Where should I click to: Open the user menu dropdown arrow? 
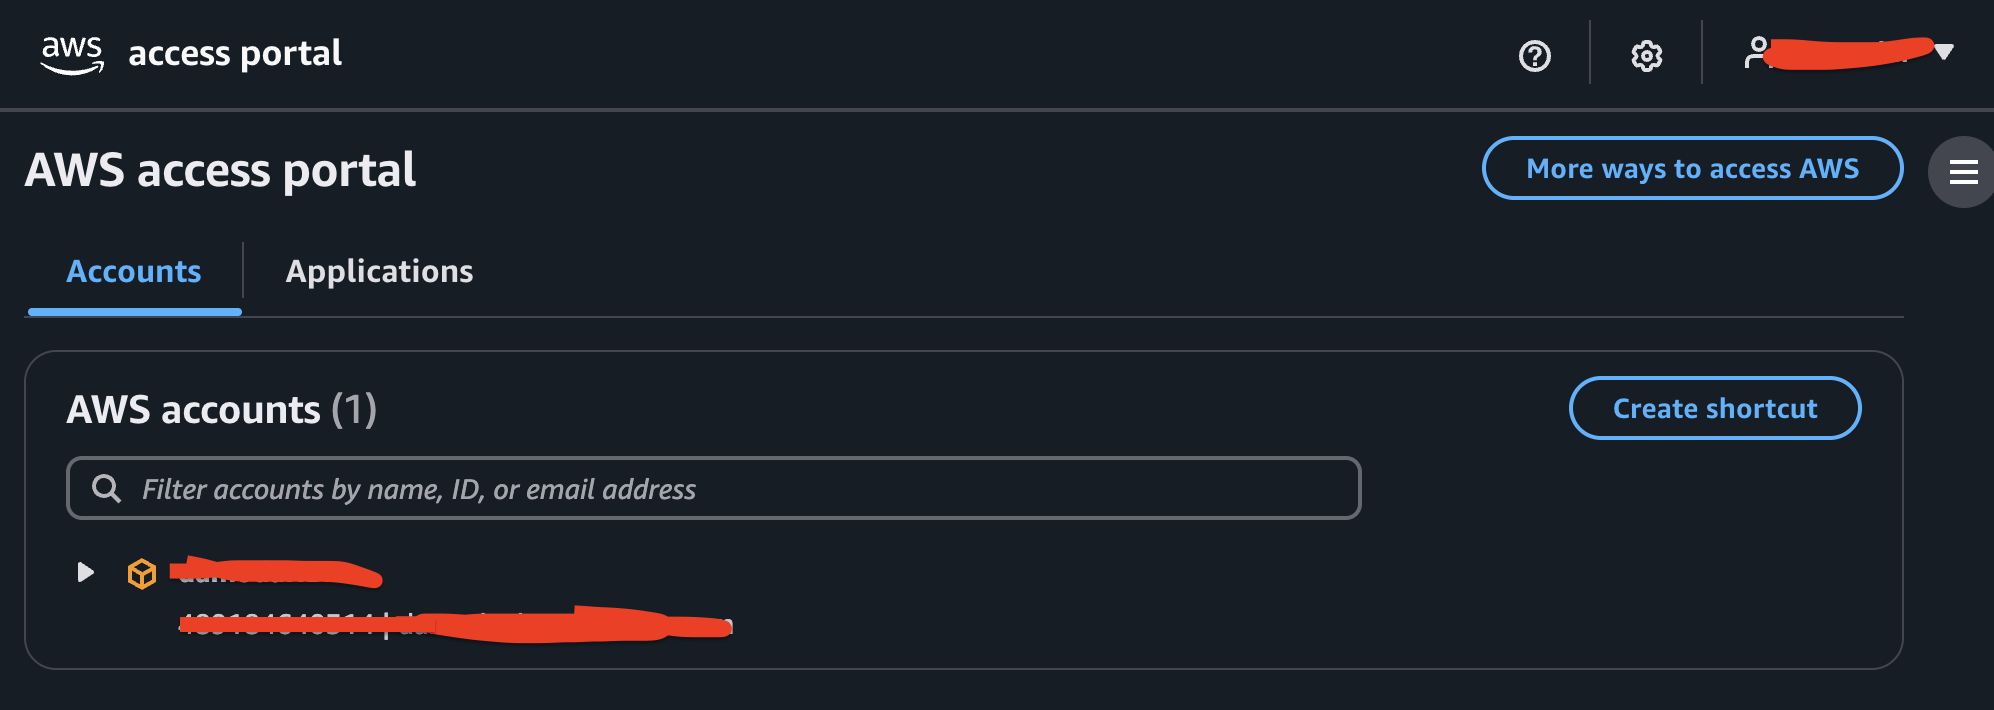tap(1944, 52)
